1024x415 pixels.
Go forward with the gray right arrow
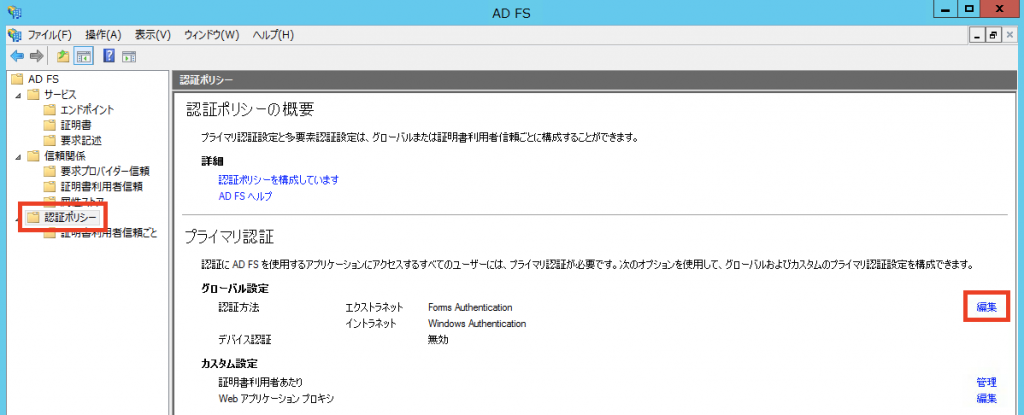37,56
